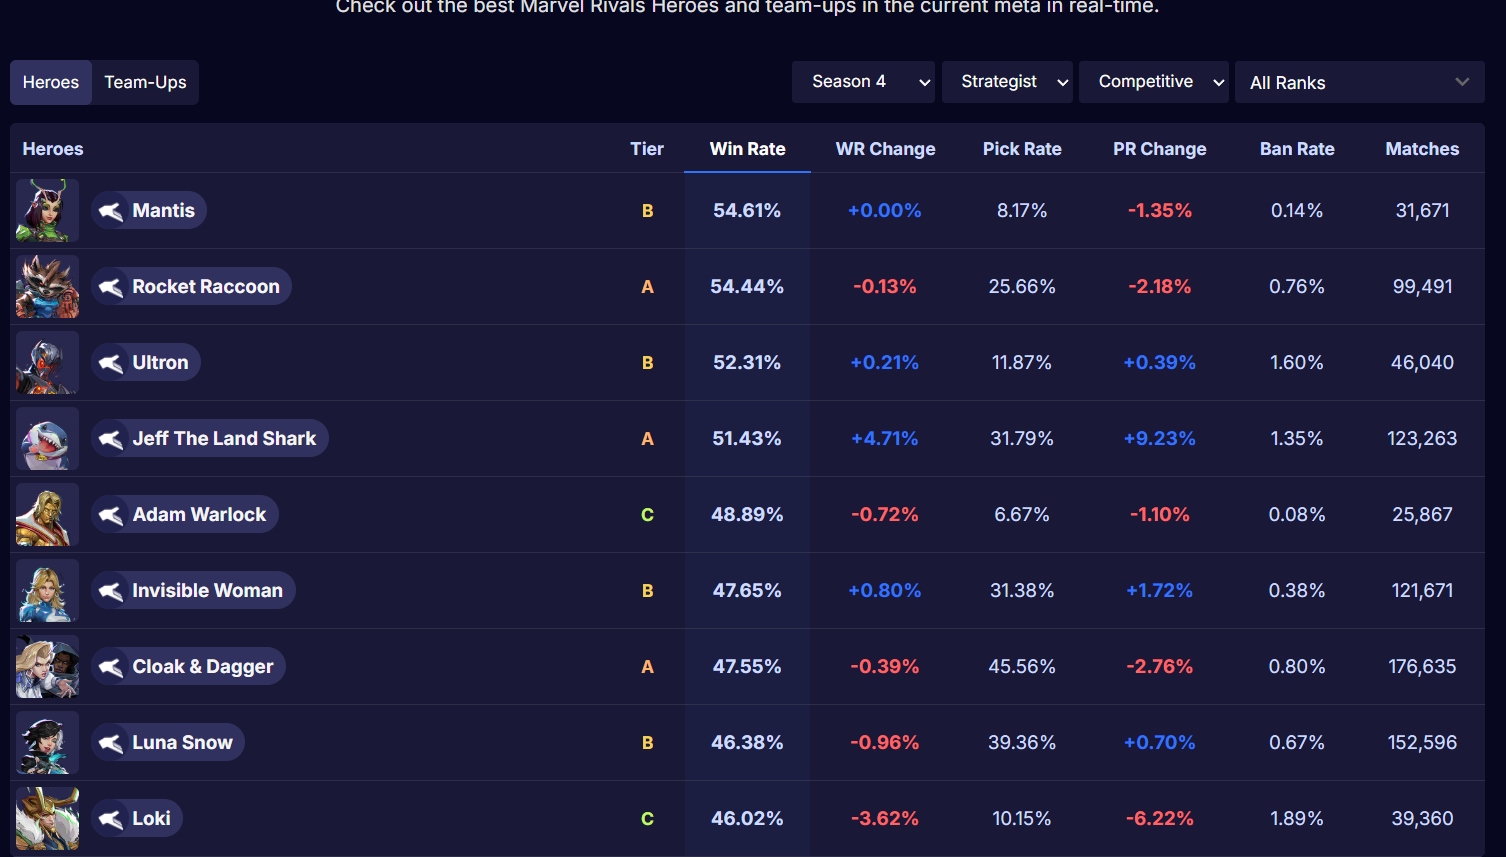
Task: Switch to the Heroes tab
Action: [x=51, y=82]
